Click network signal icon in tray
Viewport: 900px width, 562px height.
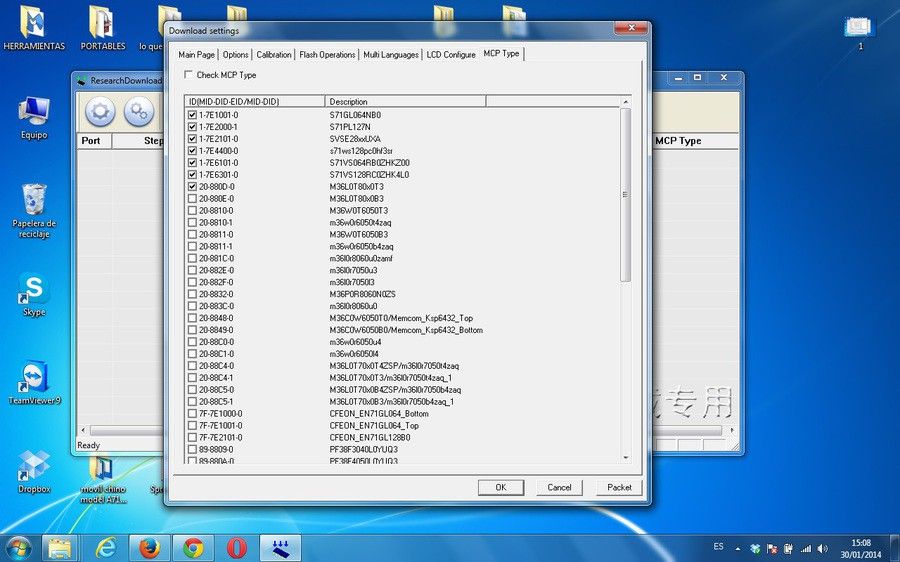tap(805, 549)
